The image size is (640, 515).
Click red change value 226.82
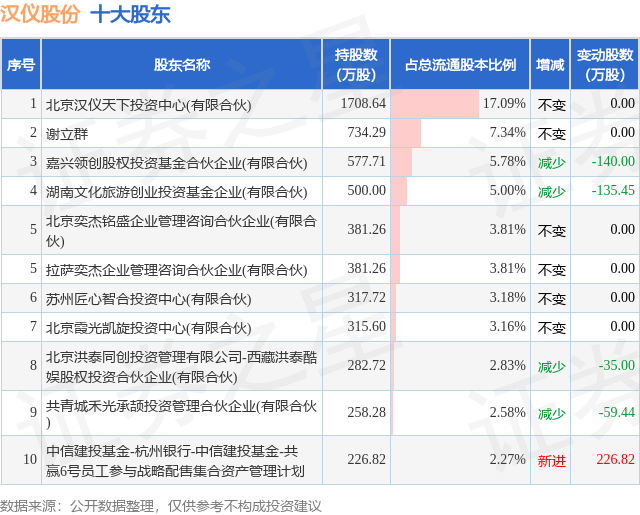(616, 460)
